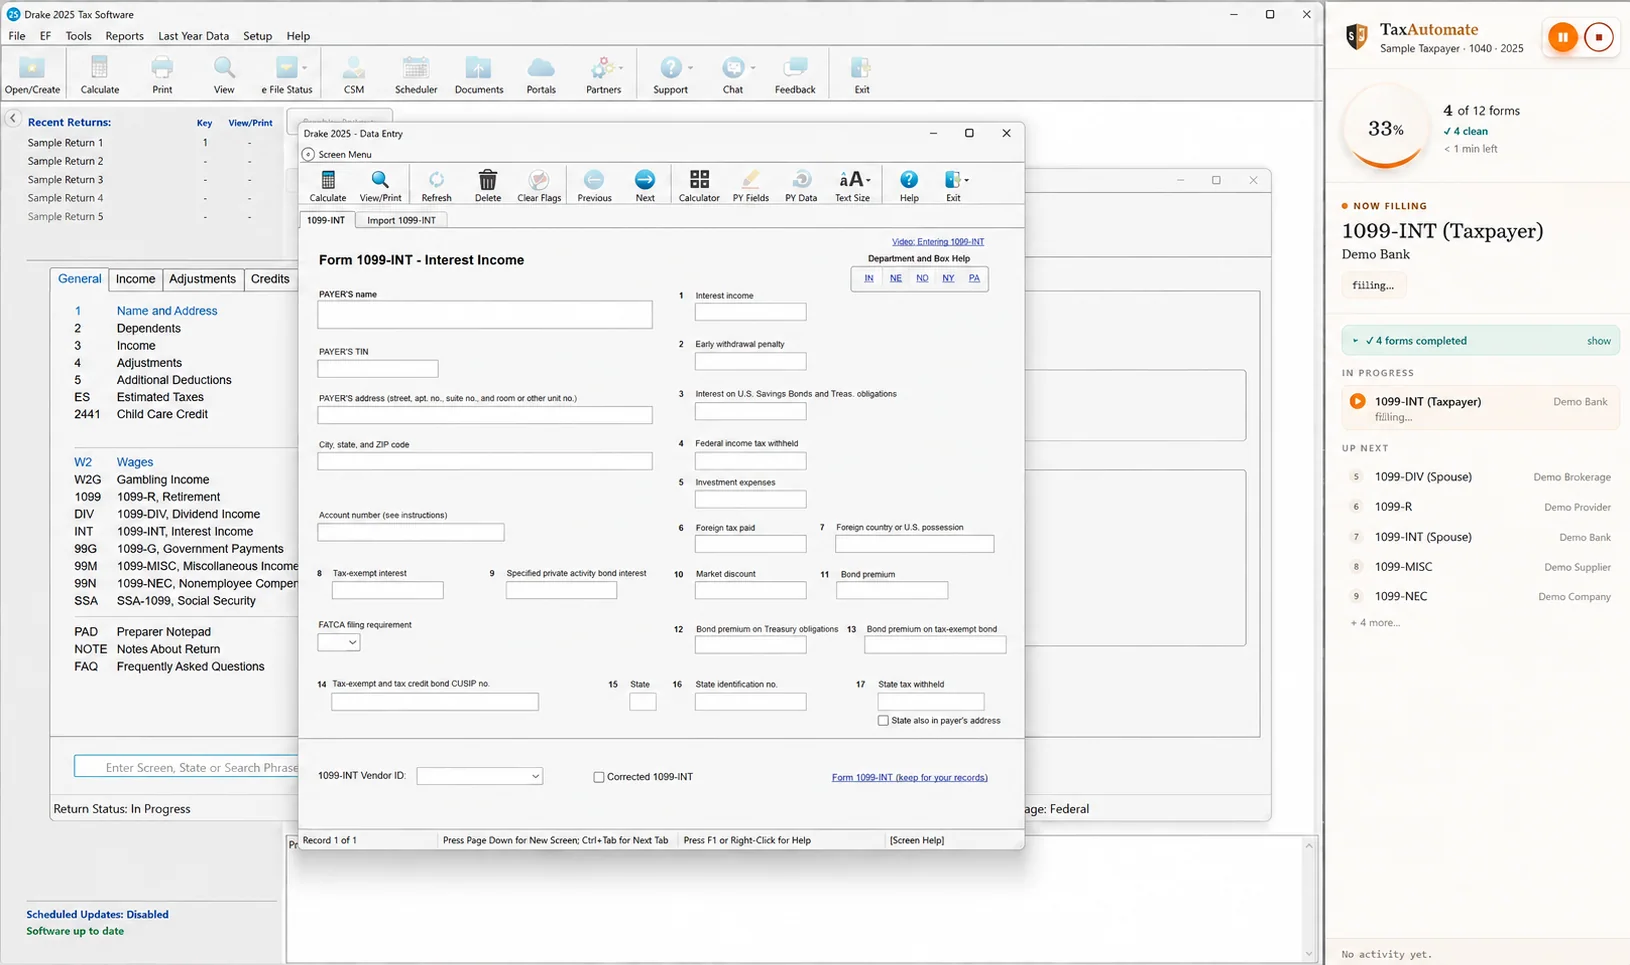Click Interest income box 1 field
This screenshot has height=965, width=1630.
(x=750, y=312)
